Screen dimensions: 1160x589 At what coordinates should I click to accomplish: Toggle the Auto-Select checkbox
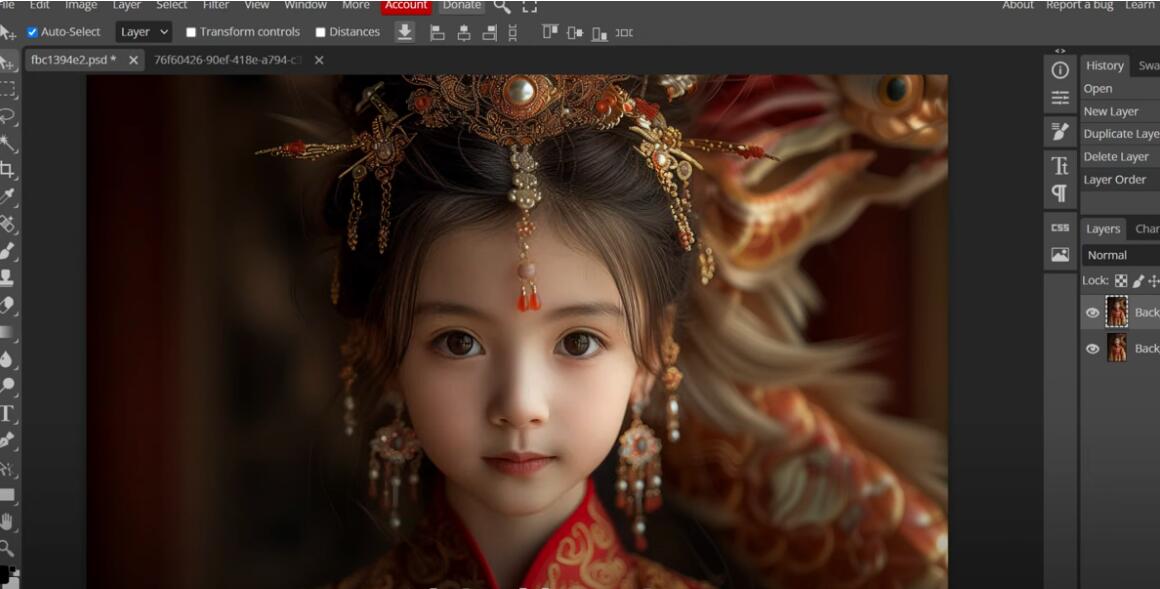click(x=31, y=31)
